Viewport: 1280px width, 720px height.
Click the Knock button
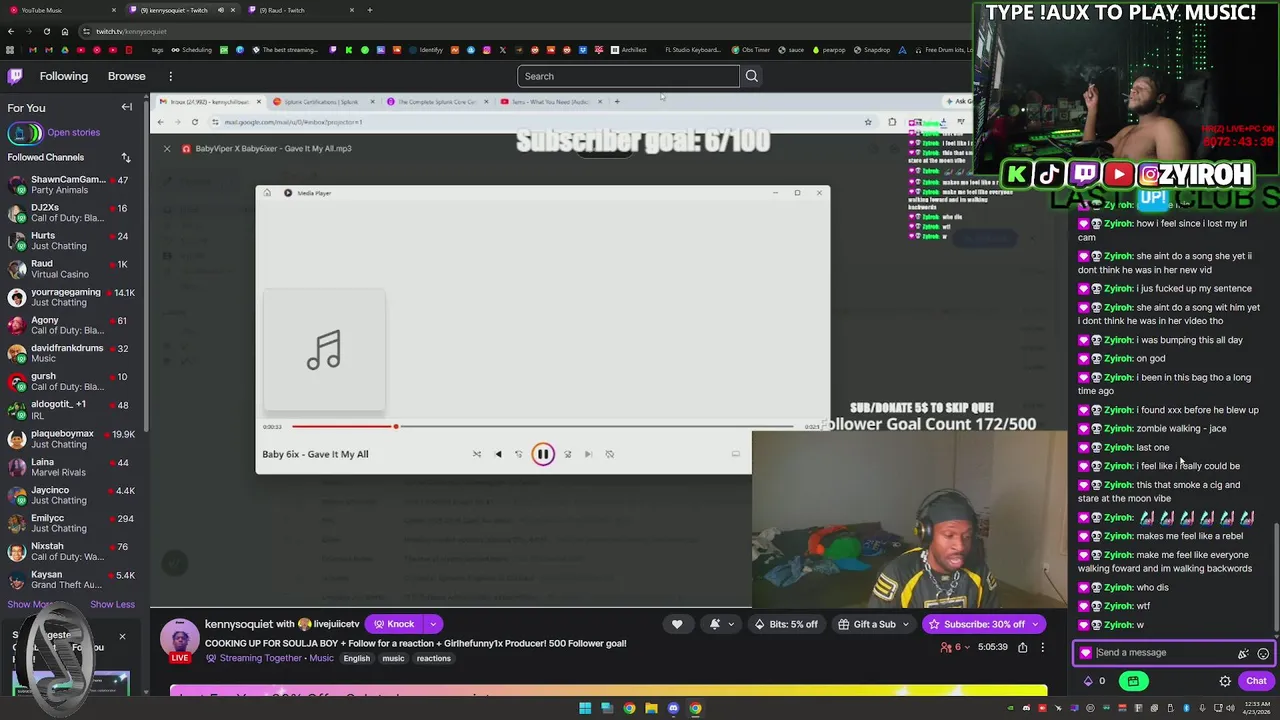pyautogui.click(x=395, y=624)
